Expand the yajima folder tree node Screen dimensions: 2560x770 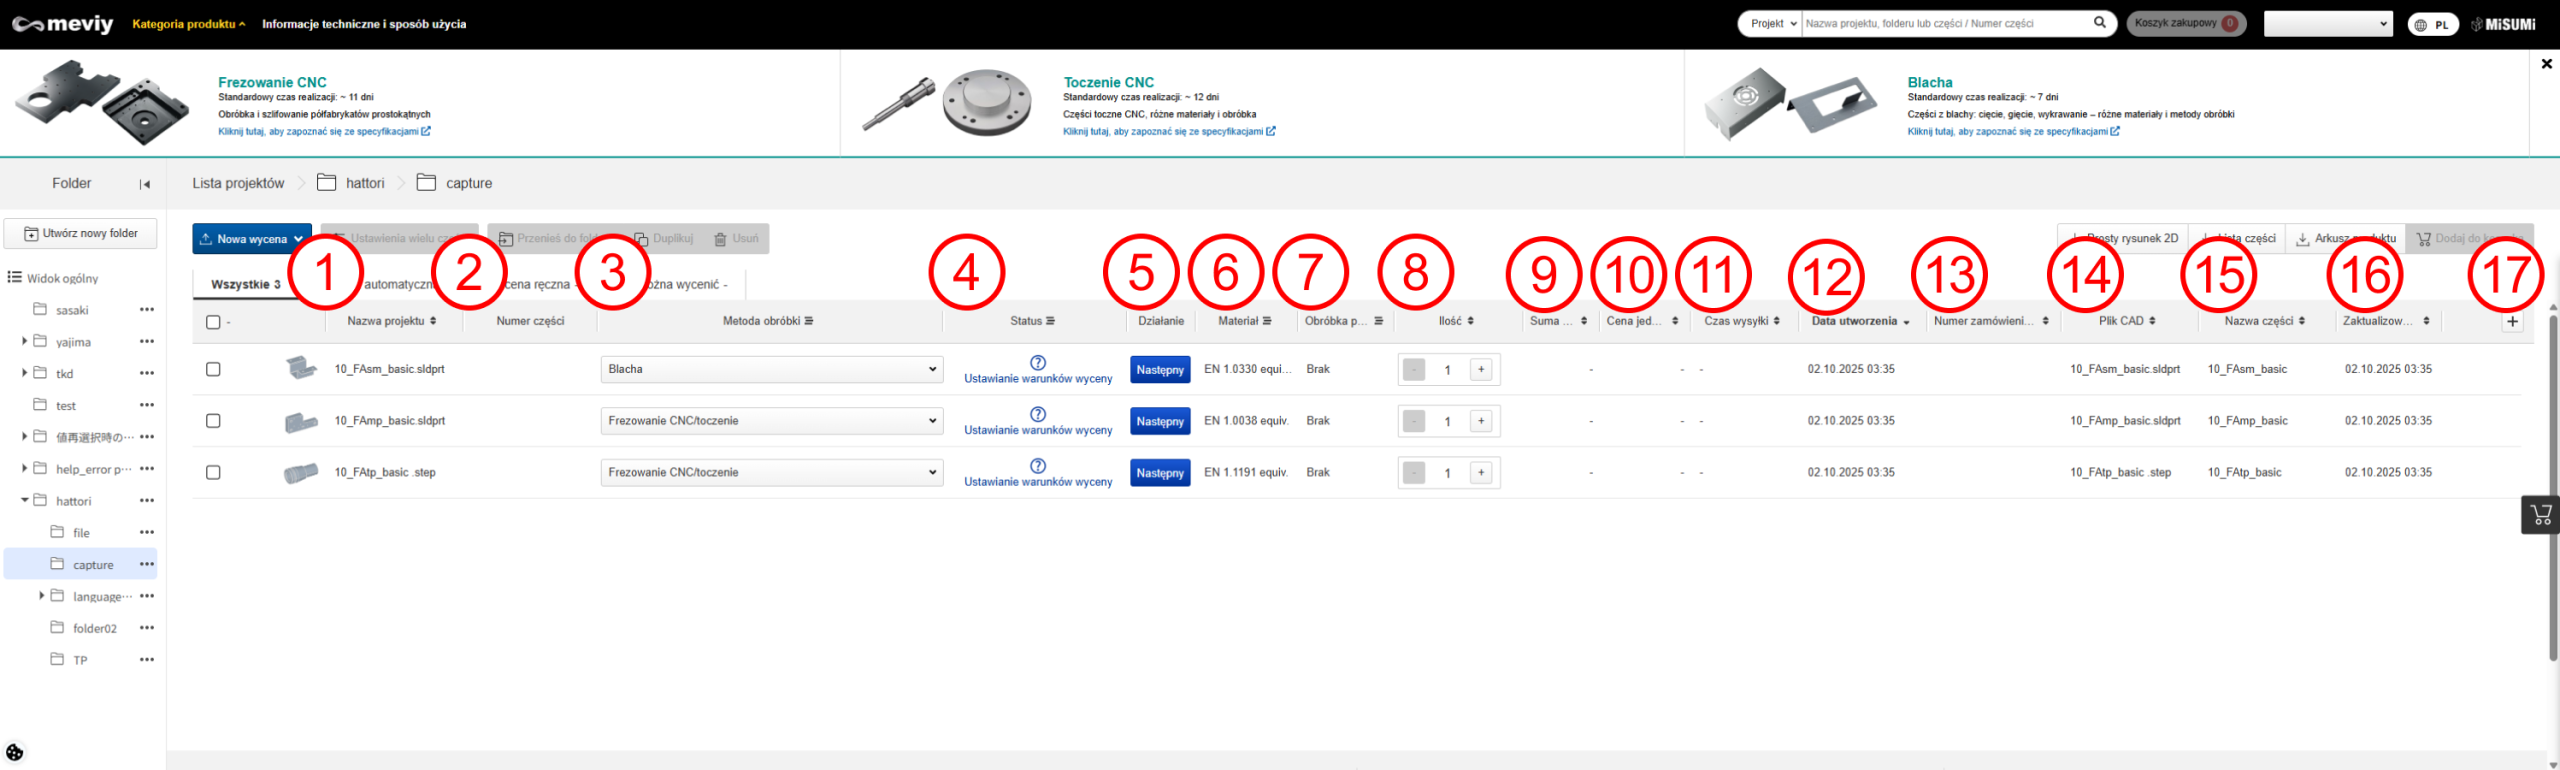pos(24,341)
